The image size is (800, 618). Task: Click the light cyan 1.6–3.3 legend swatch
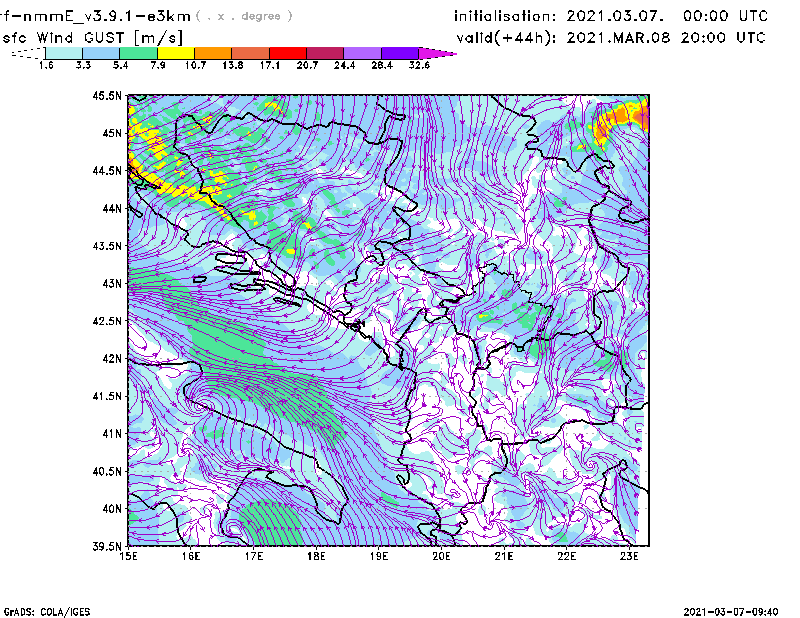point(64,53)
